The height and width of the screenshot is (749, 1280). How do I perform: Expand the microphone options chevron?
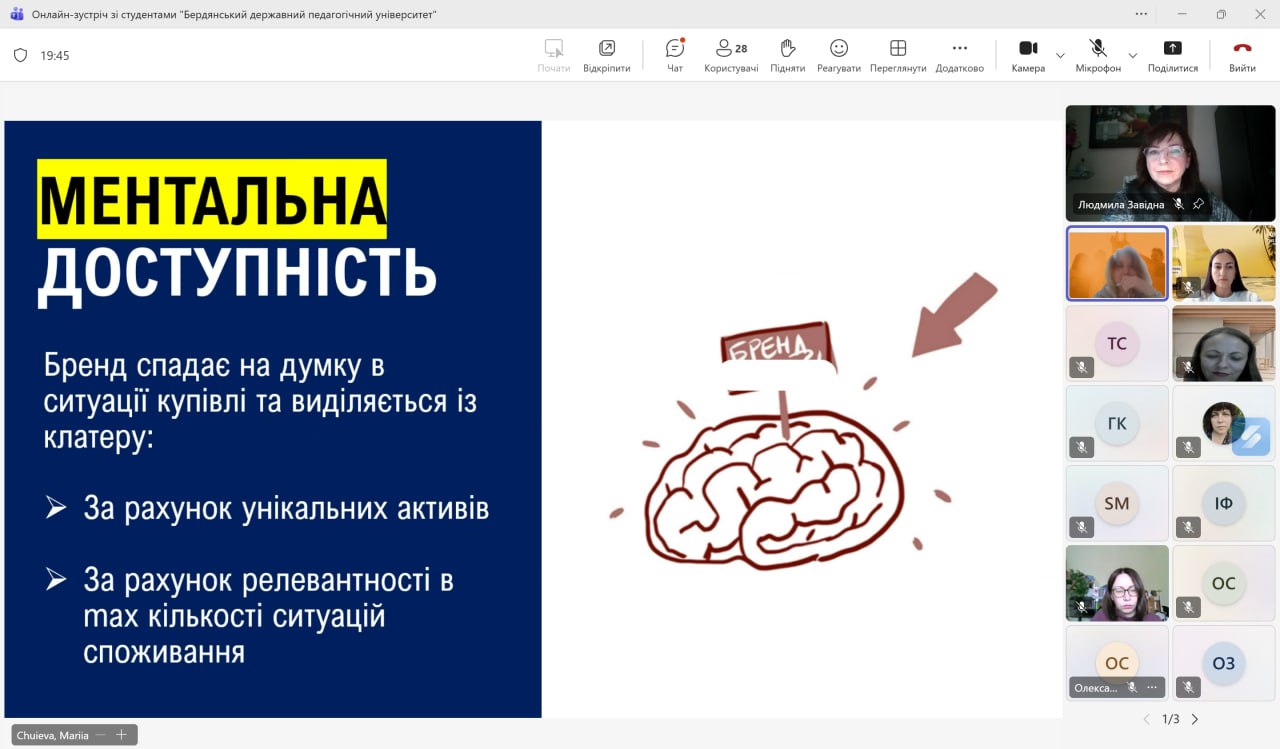(1132, 56)
